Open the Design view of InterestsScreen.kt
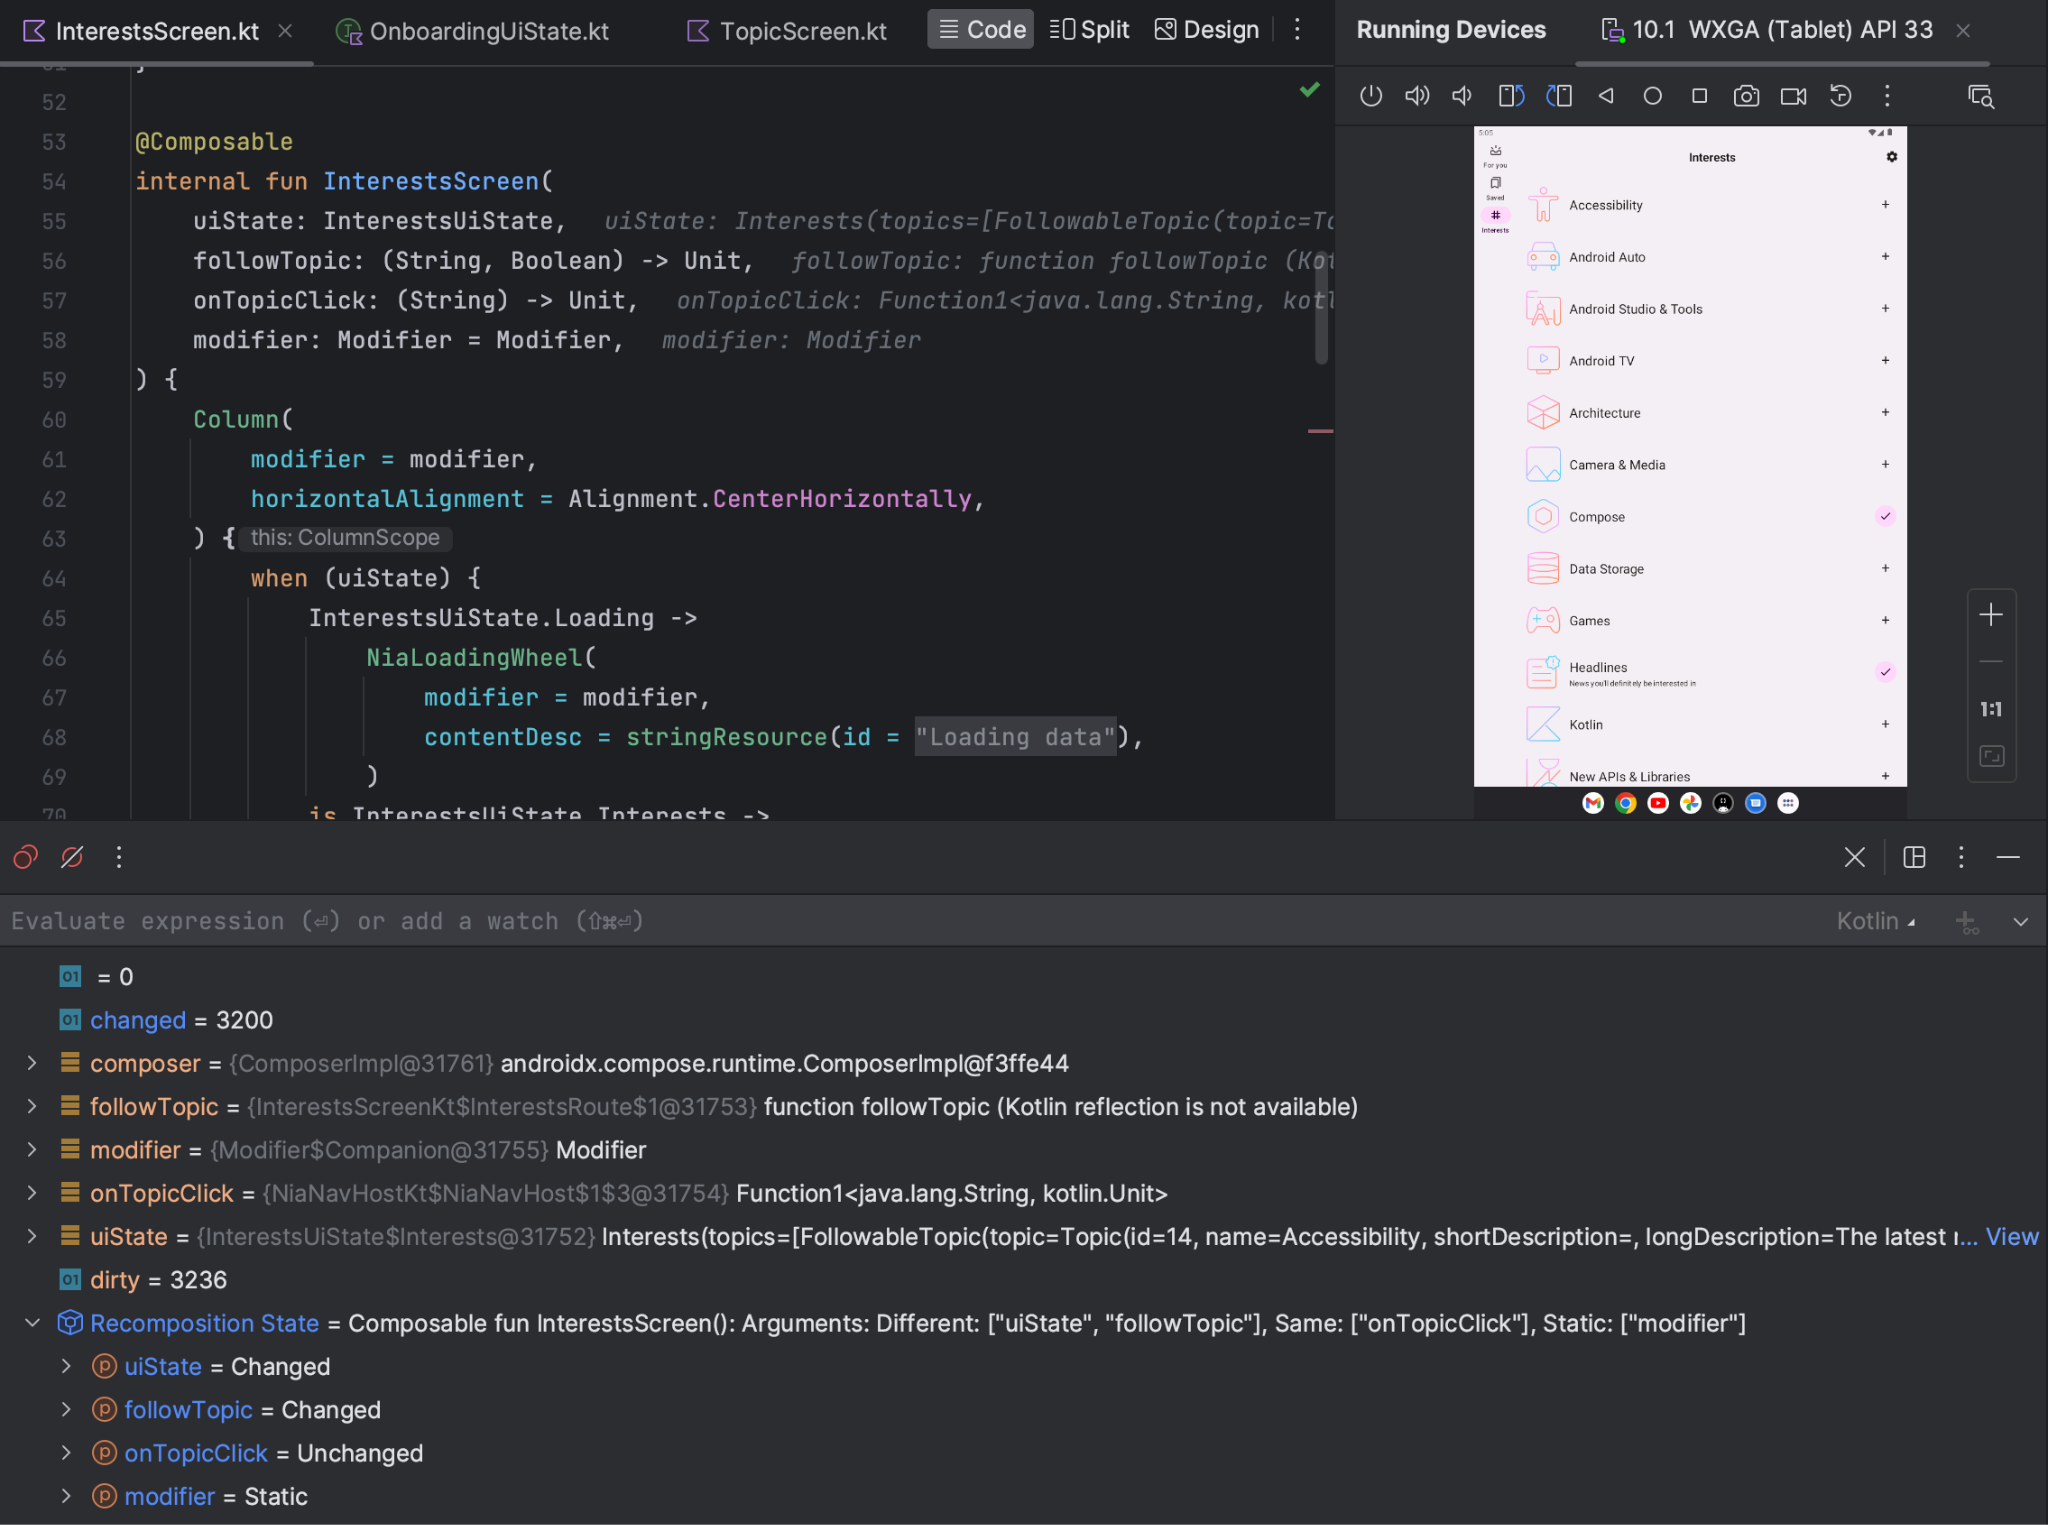This screenshot has width=2048, height=1525. pyautogui.click(x=1205, y=29)
